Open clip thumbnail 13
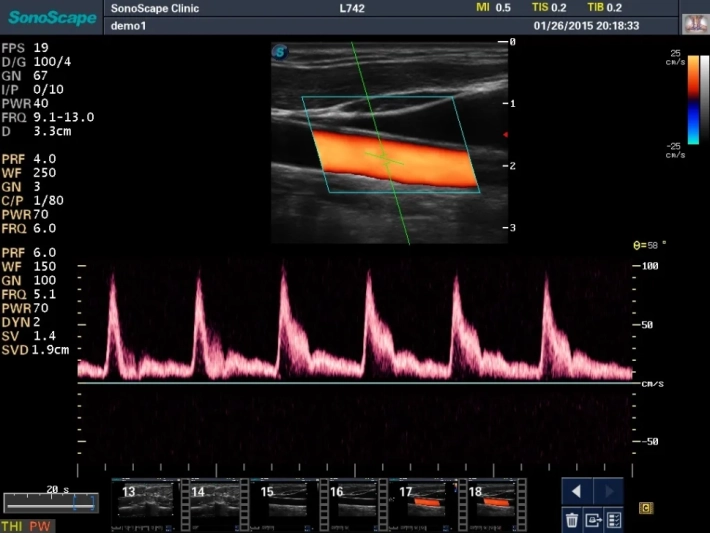This screenshot has width=710, height=533. coord(146,503)
